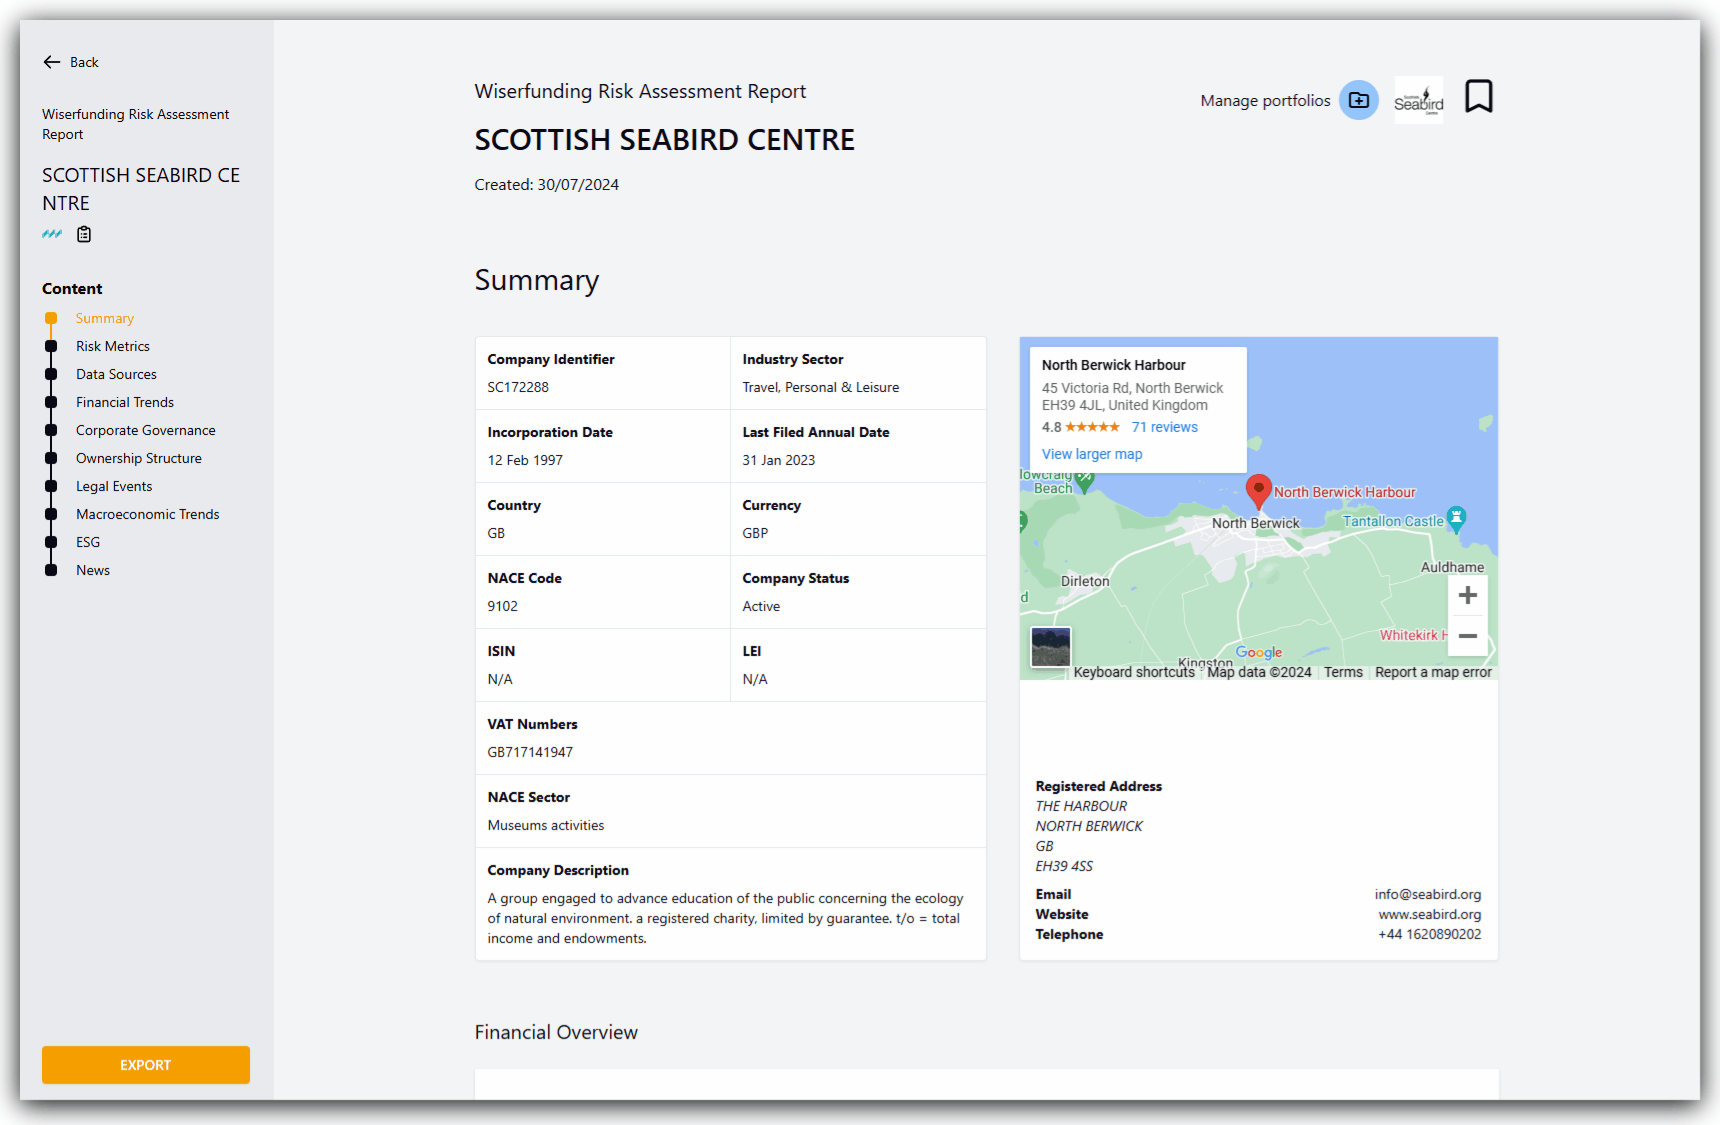Jump to Macroeconomic Trends section
This screenshot has height=1125, width=1720.
coord(148,514)
